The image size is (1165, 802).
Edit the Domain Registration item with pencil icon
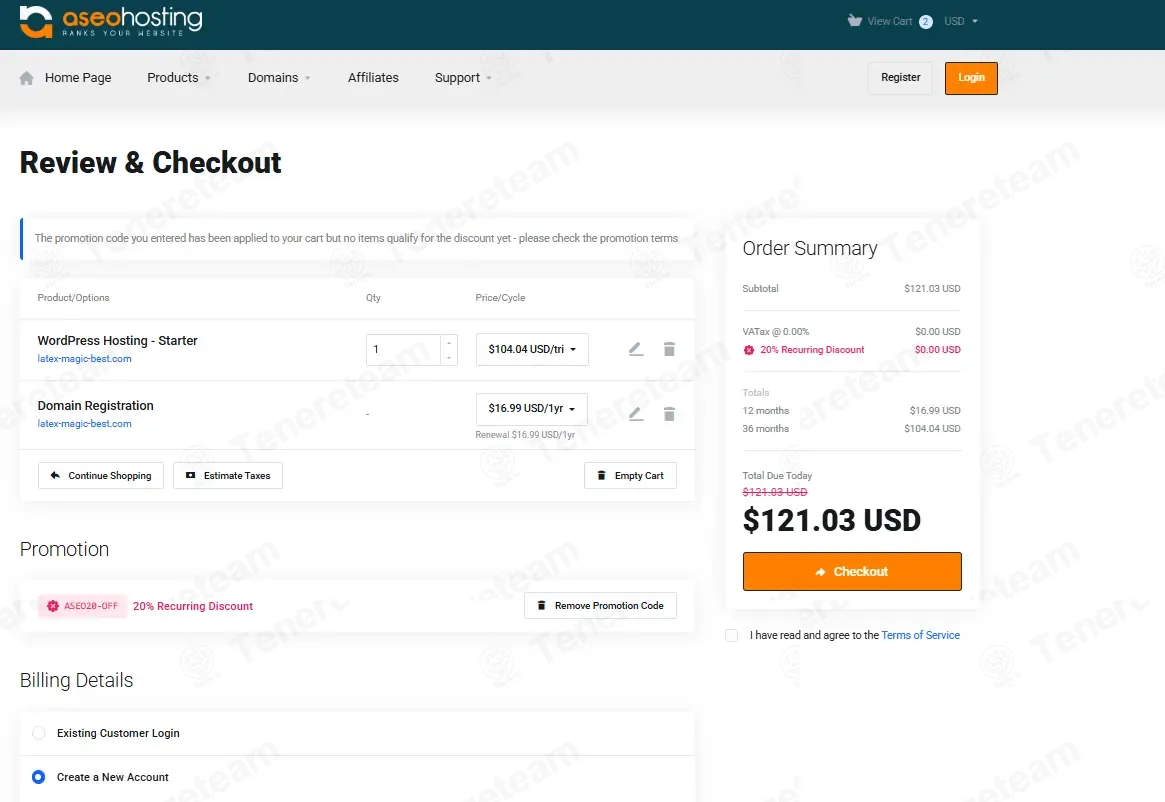point(636,414)
